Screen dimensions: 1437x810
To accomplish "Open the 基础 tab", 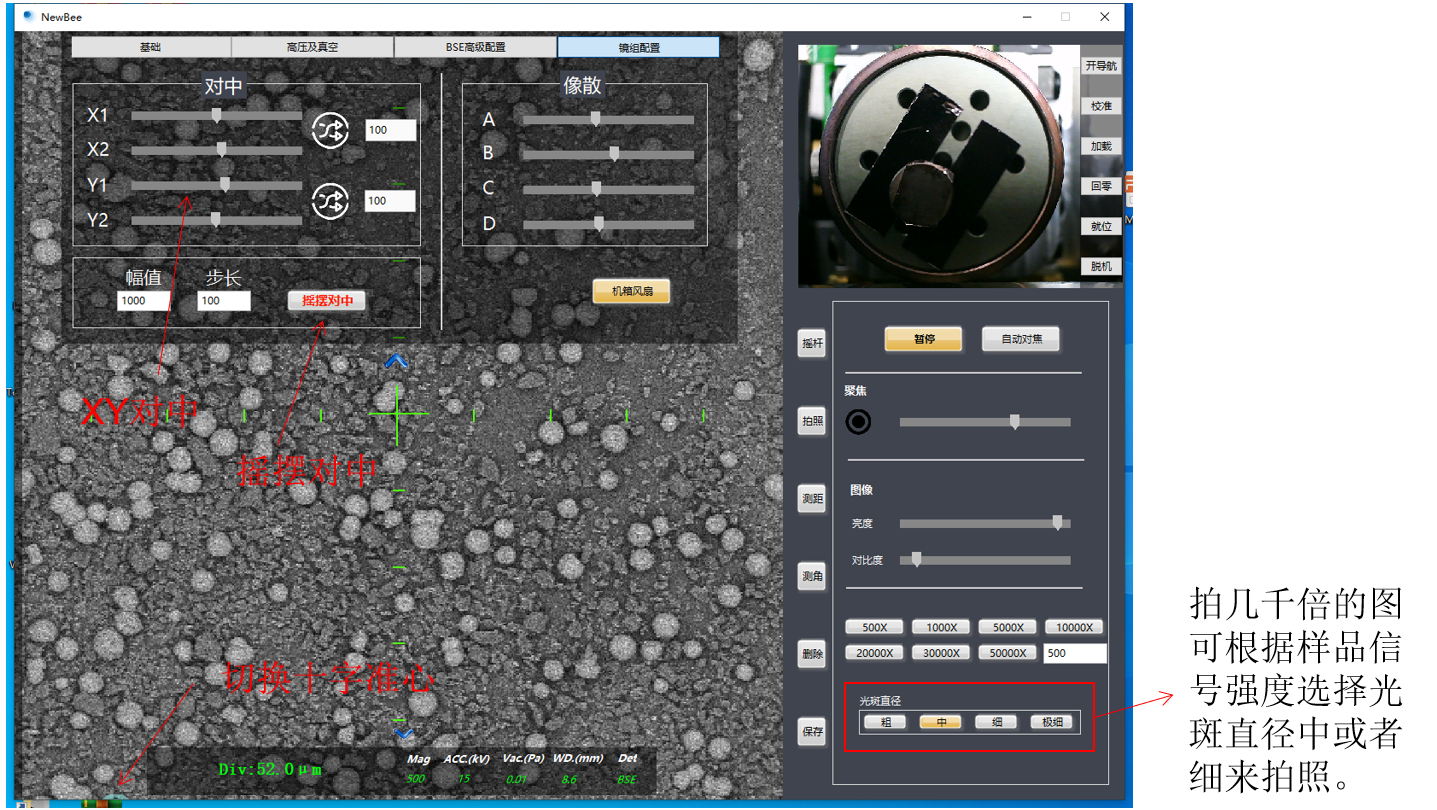I will (x=151, y=47).
